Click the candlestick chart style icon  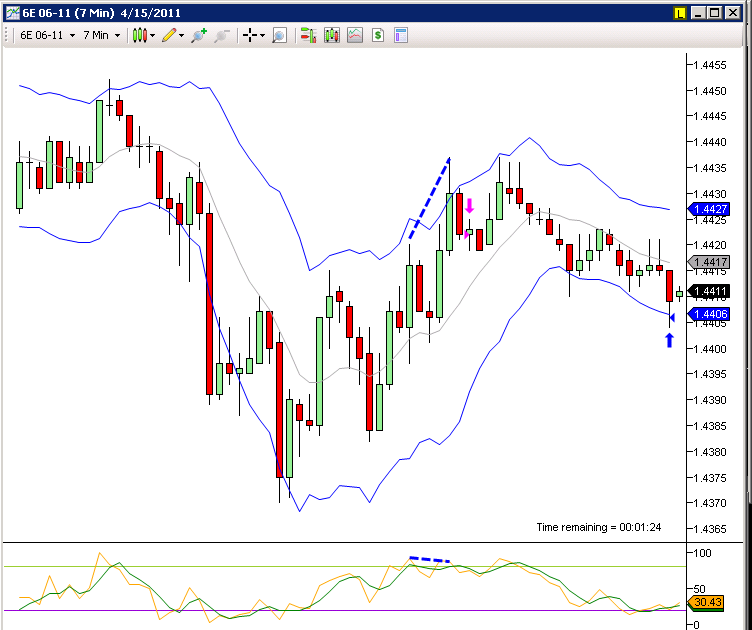[x=140, y=35]
